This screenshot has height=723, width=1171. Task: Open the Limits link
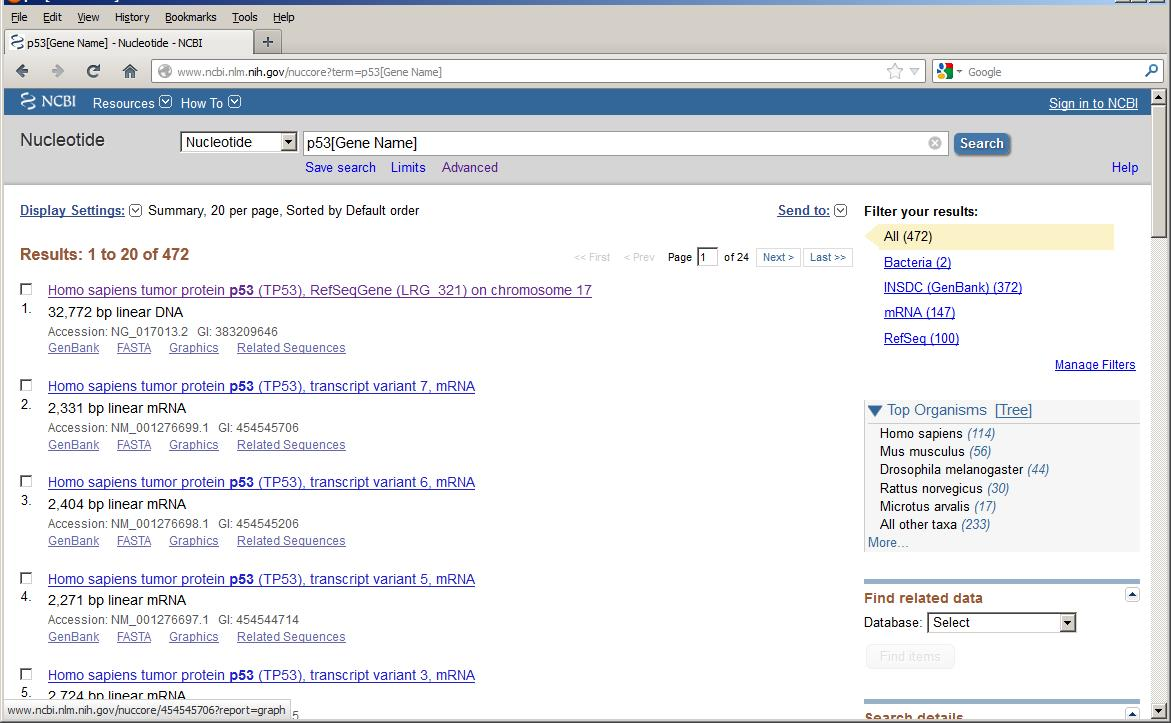[x=408, y=167]
